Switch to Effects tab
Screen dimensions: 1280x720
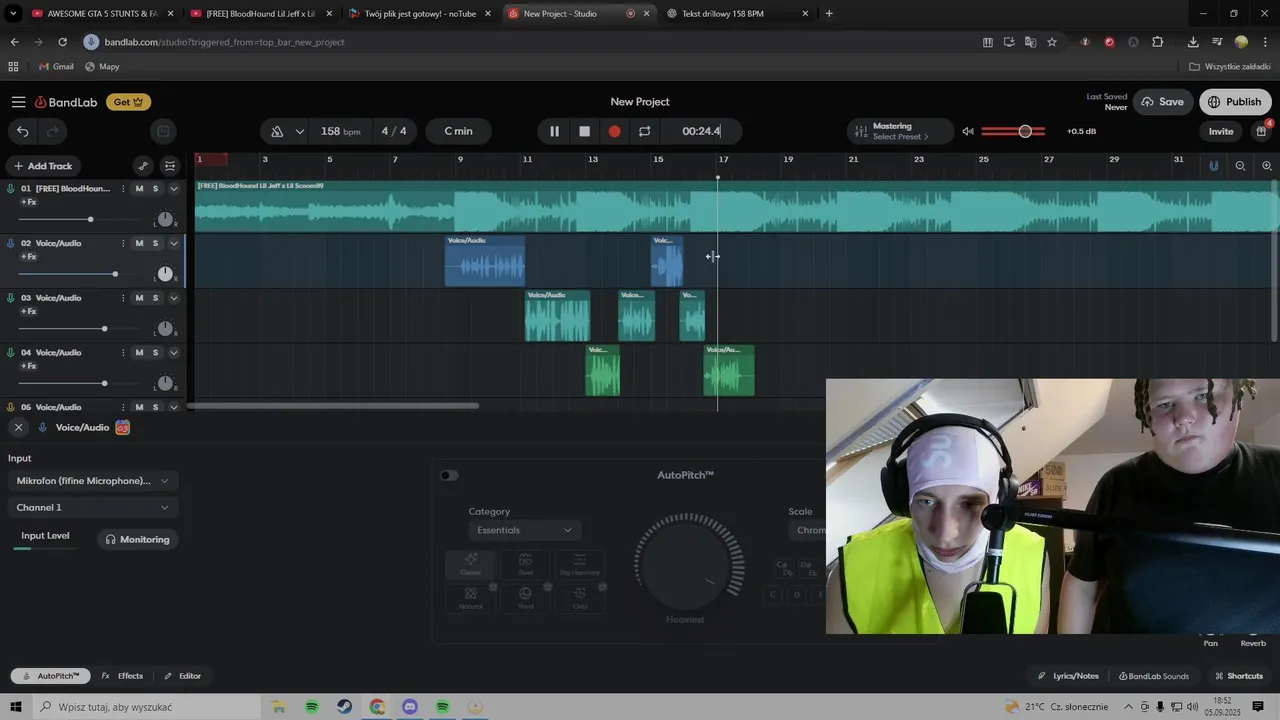tap(122, 676)
